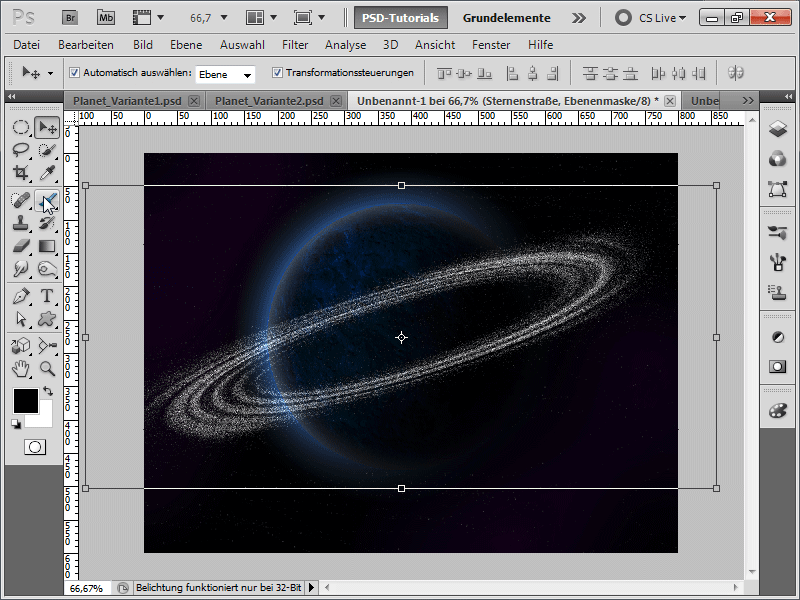The height and width of the screenshot is (600, 800).
Task: Select the Quick Selection tool
Action: click(x=47, y=150)
